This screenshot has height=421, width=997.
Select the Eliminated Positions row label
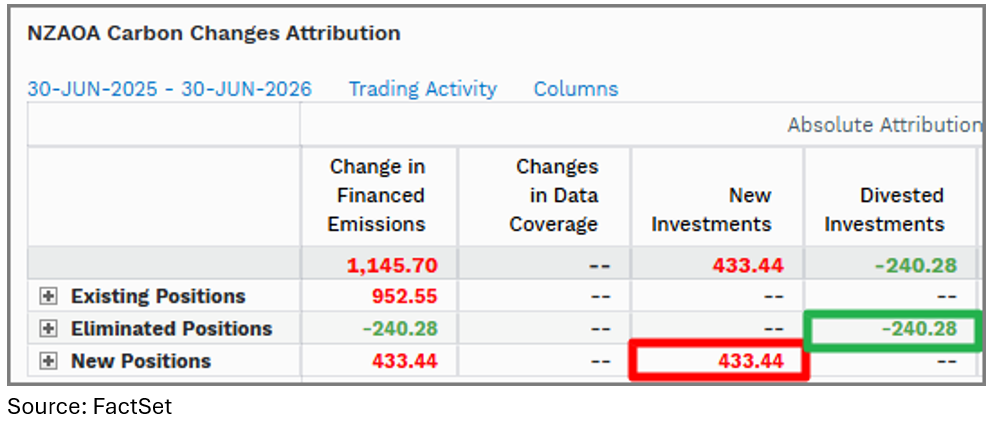tap(172, 329)
